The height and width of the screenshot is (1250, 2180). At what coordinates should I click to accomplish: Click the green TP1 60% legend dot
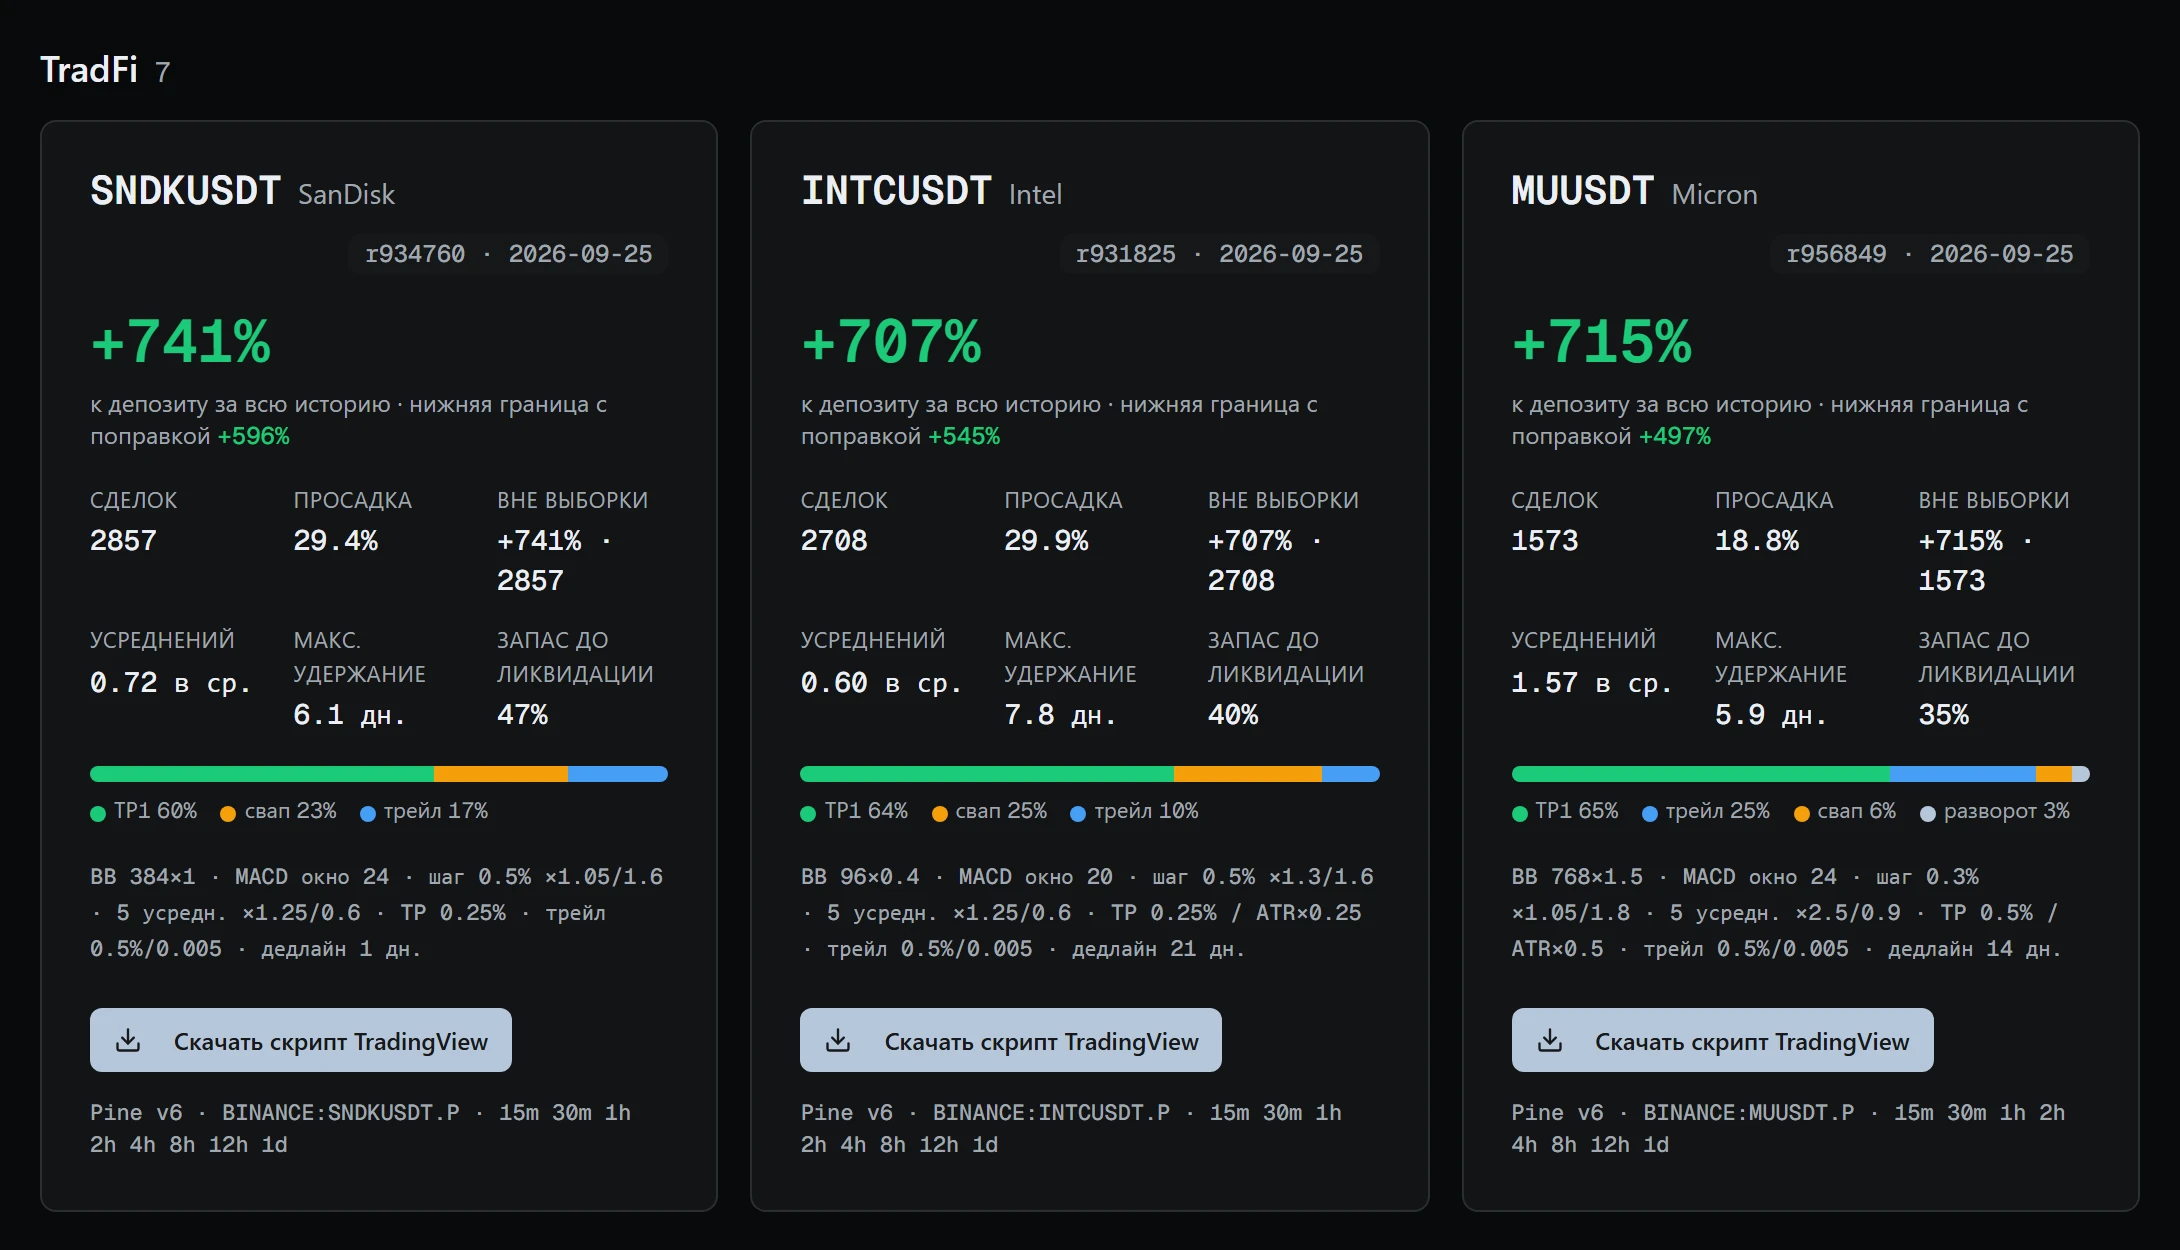(98, 813)
